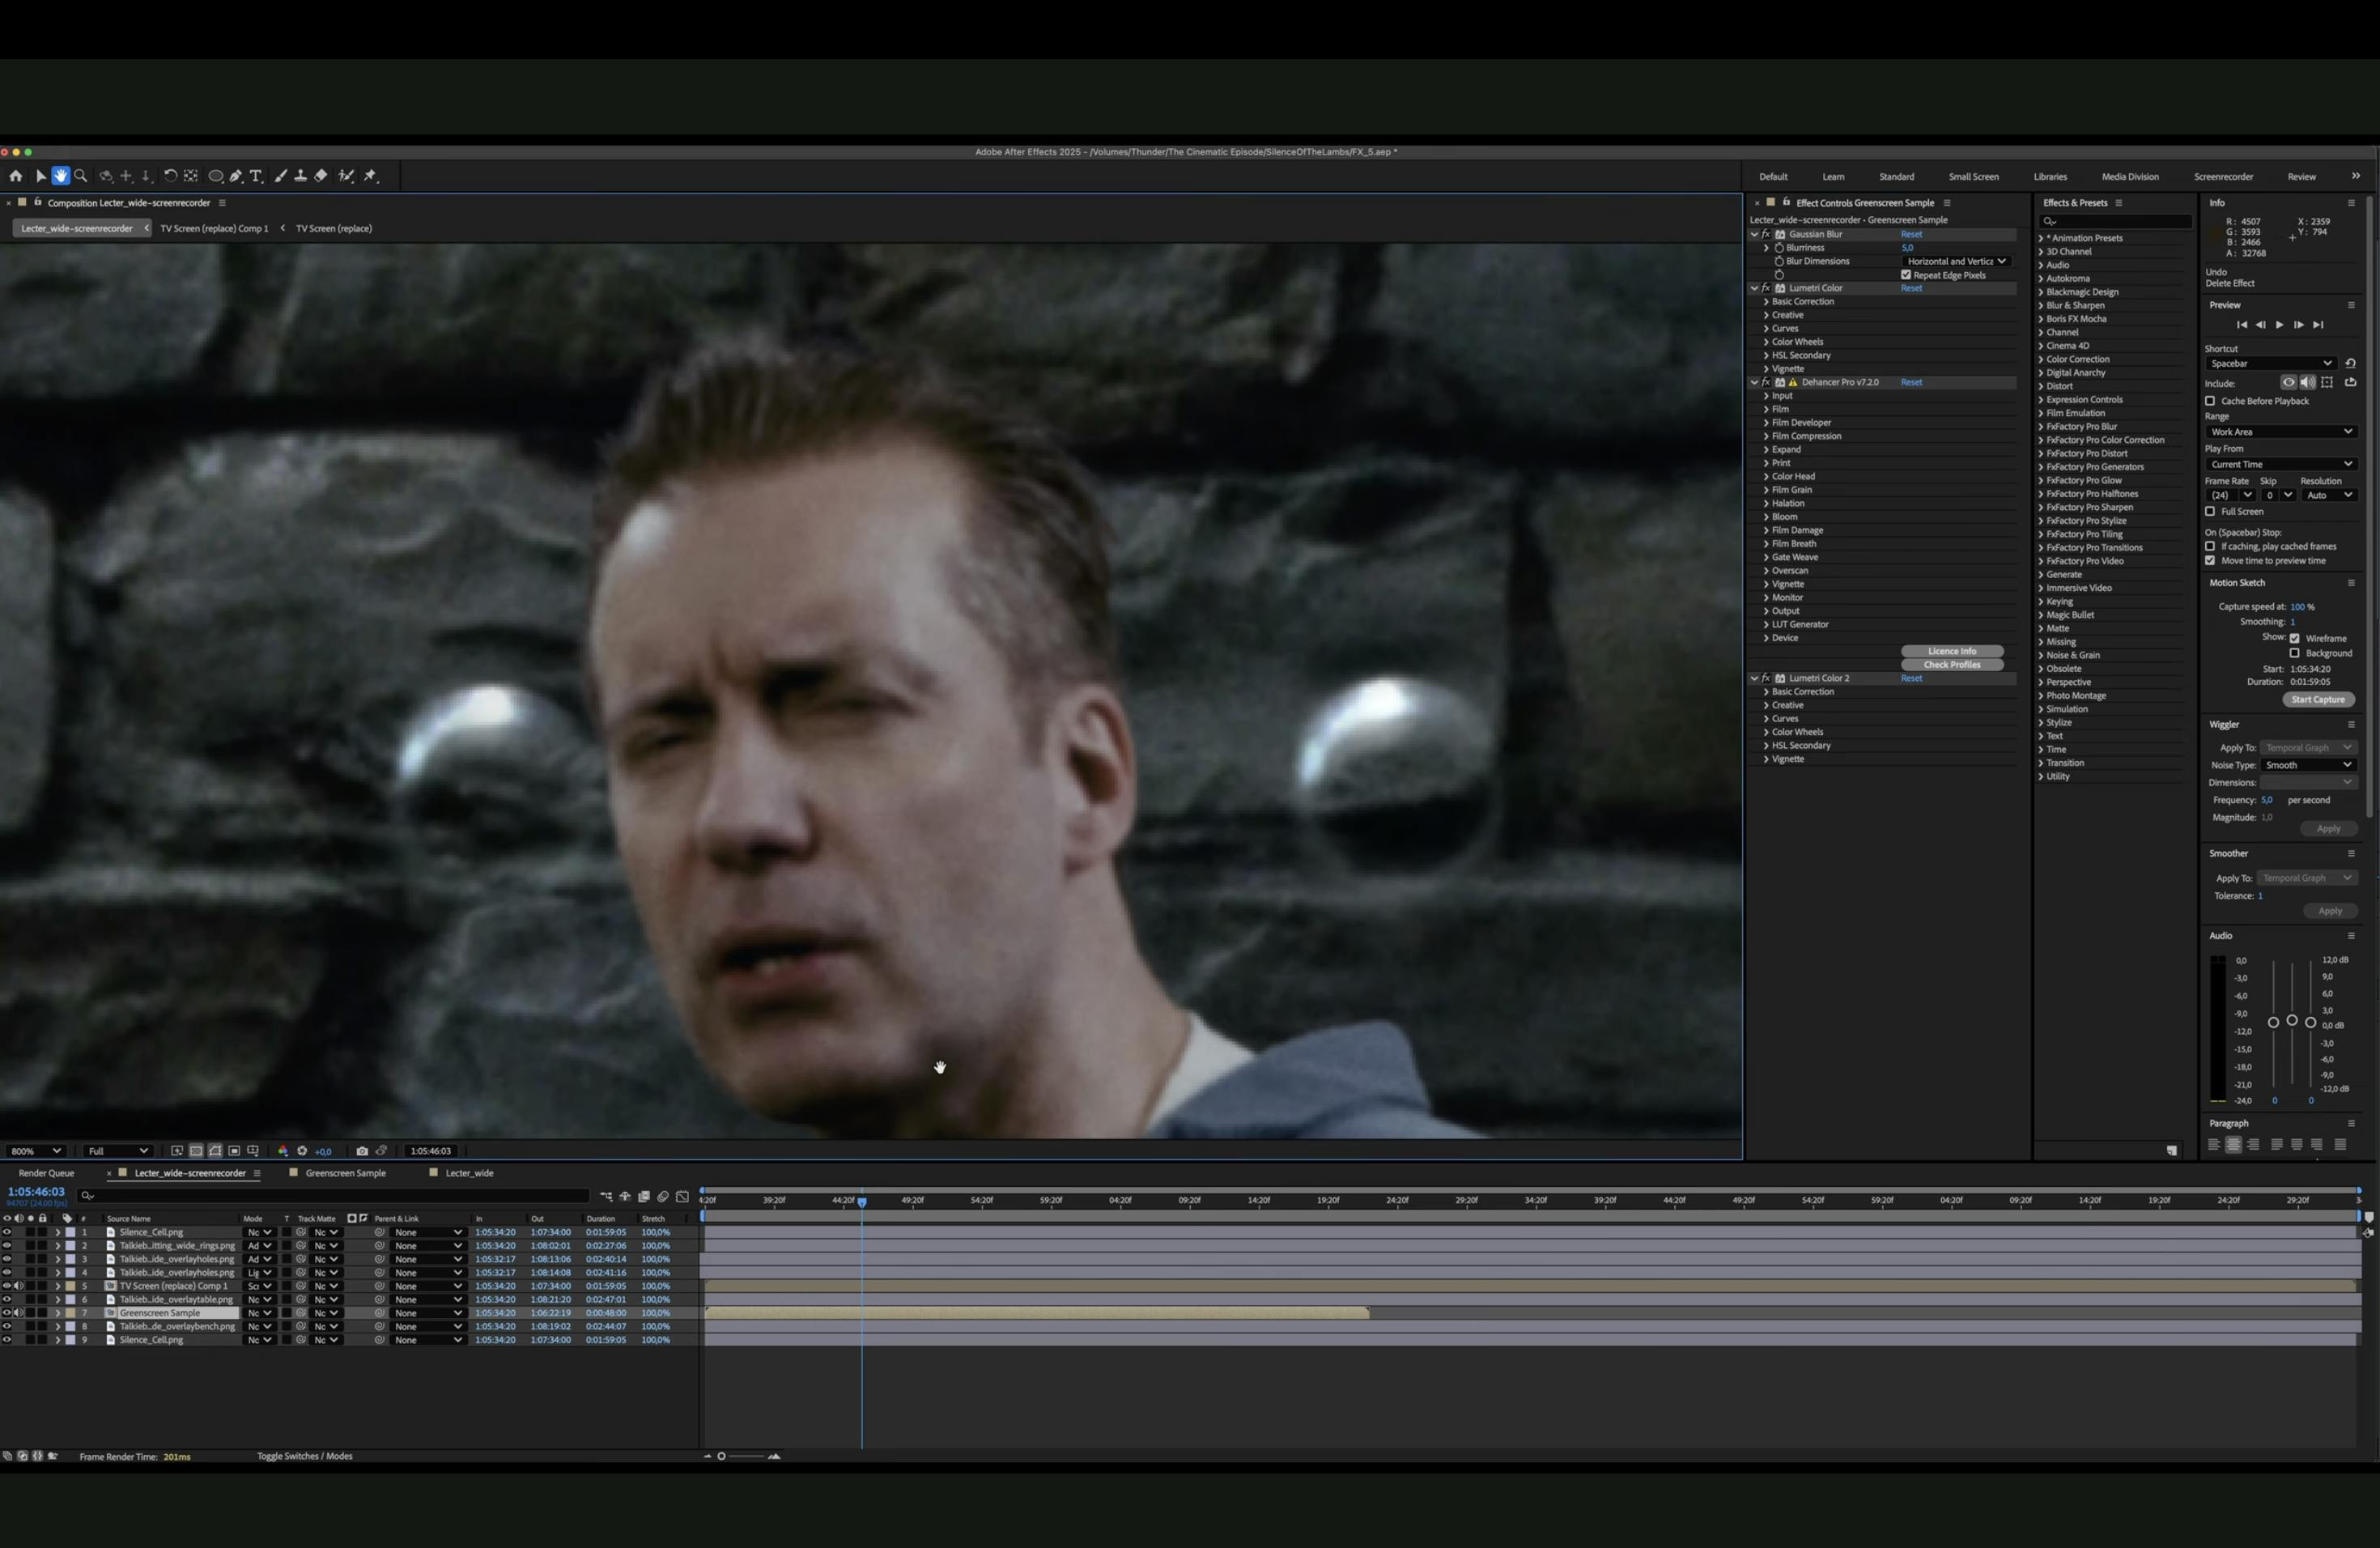Open the Render Queue tab
The height and width of the screenshot is (1548, 2380).
46,1173
